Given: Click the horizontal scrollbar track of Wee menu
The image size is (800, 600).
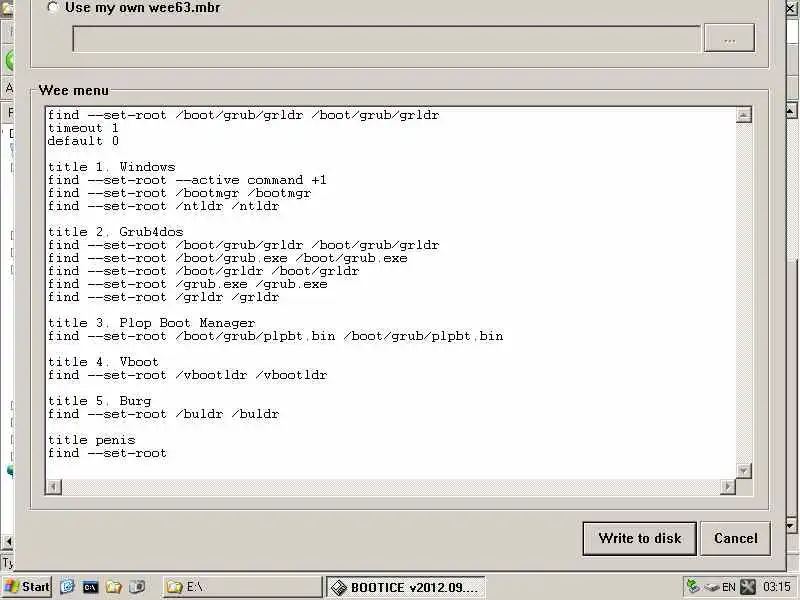Looking at the screenshot, I should click(391, 487).
